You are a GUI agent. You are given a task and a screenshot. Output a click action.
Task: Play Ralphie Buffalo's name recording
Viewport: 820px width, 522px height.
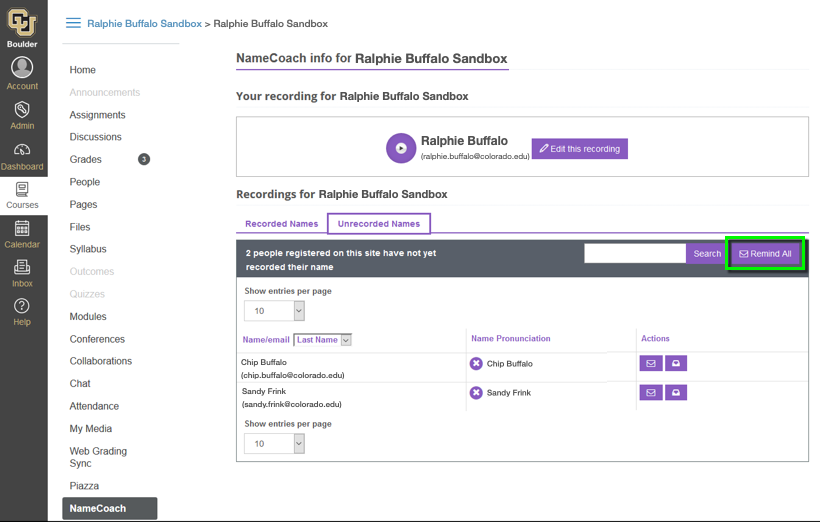pos(400,148)
